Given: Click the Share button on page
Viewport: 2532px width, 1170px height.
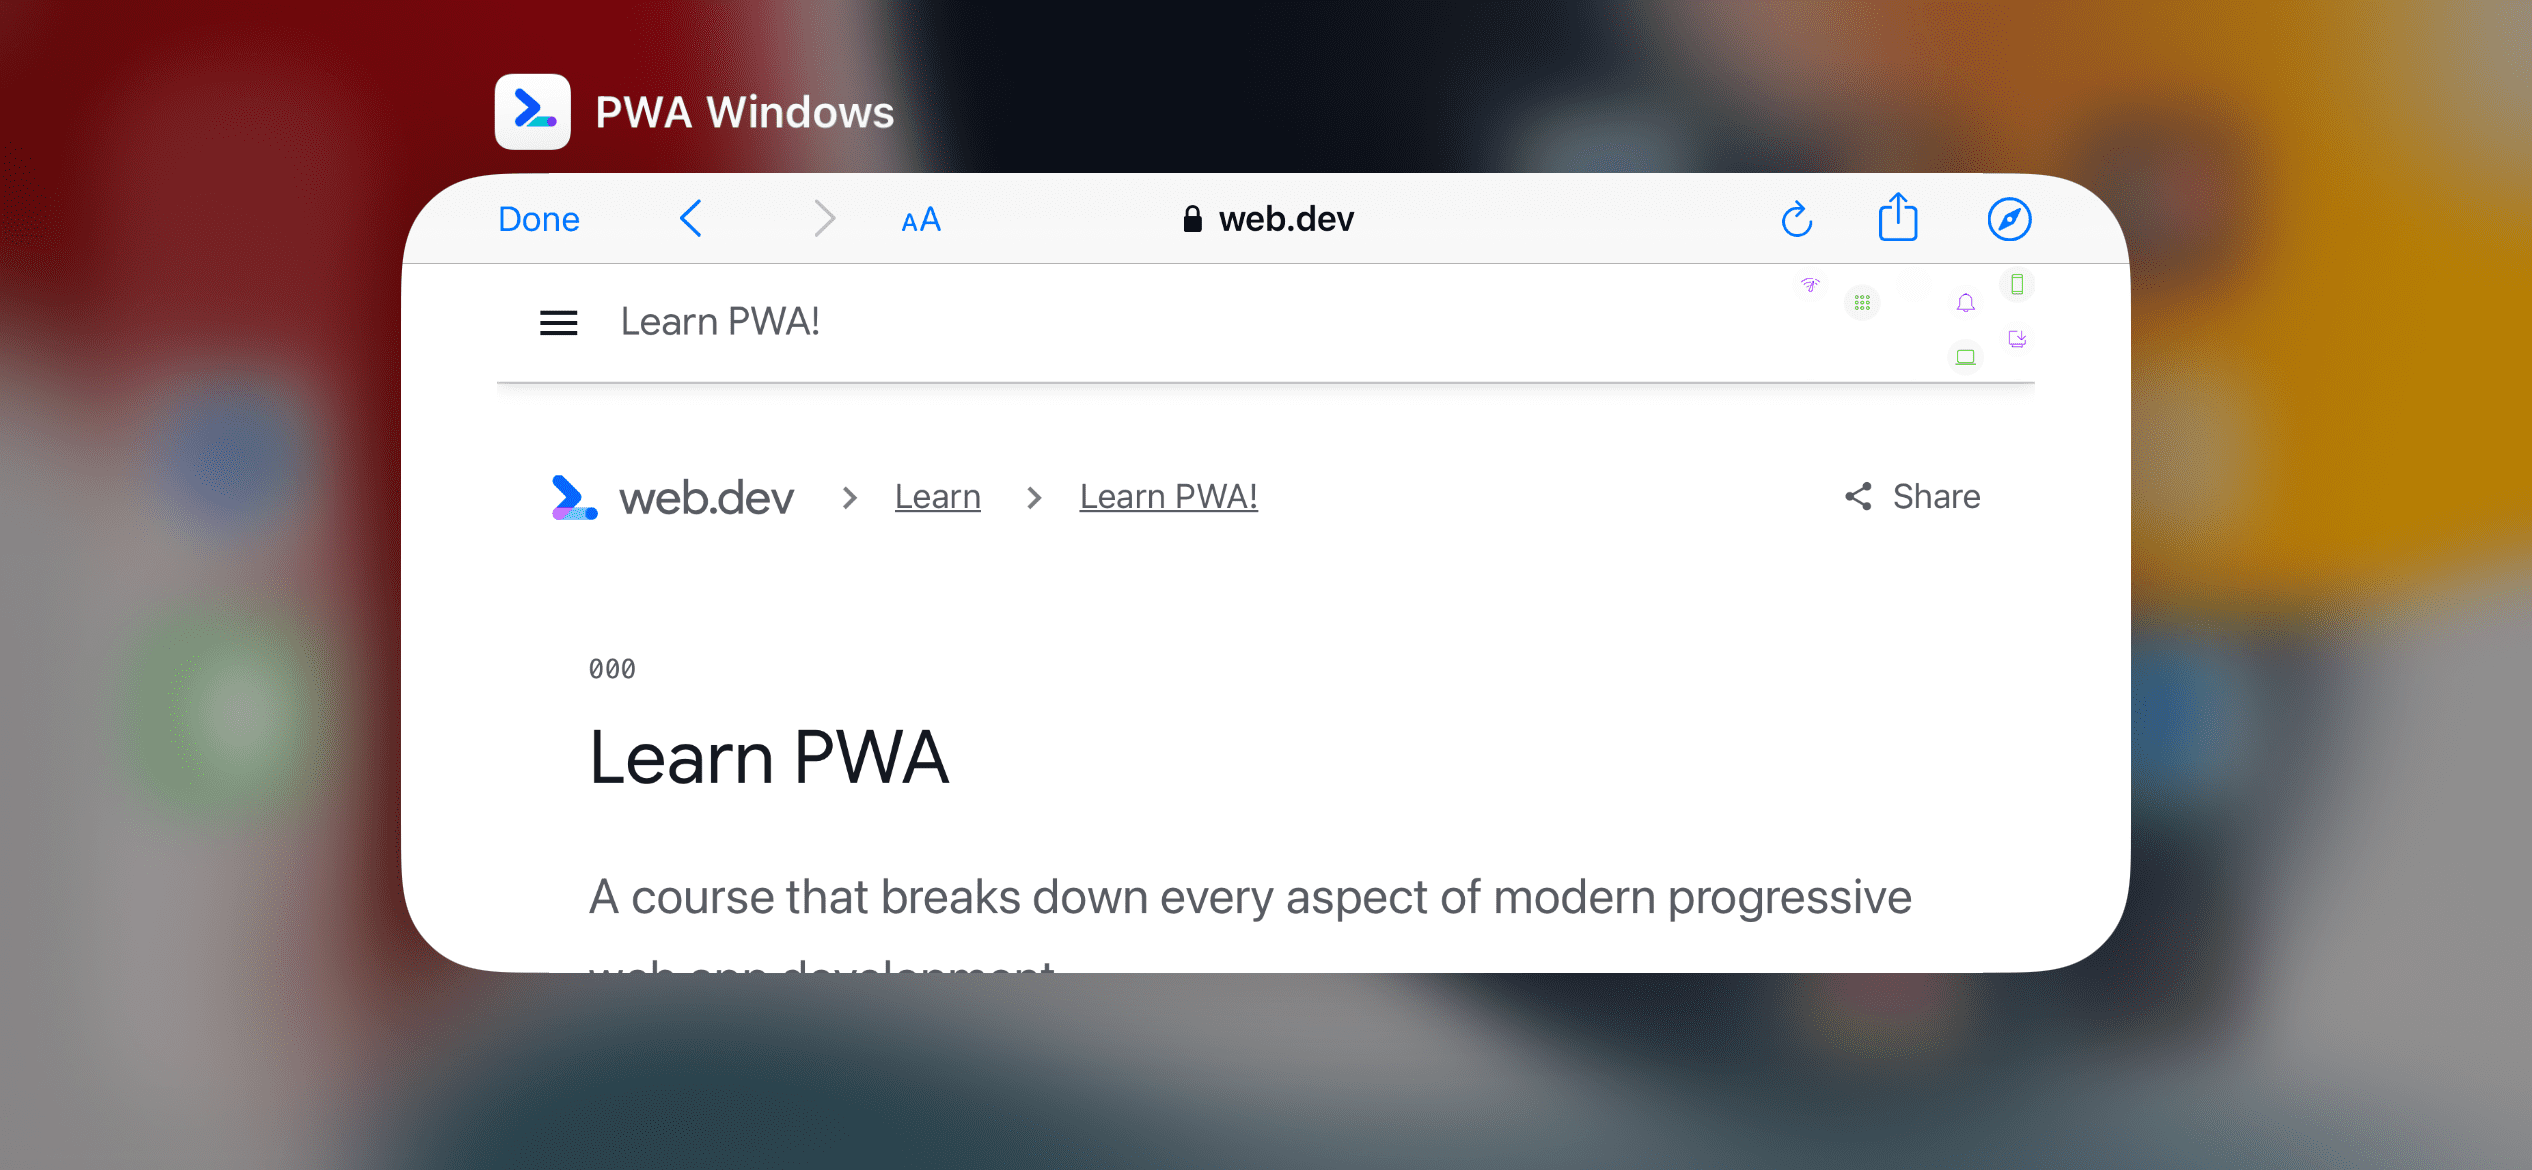Looking at the screenshot, I should (x=1915, y=495).
